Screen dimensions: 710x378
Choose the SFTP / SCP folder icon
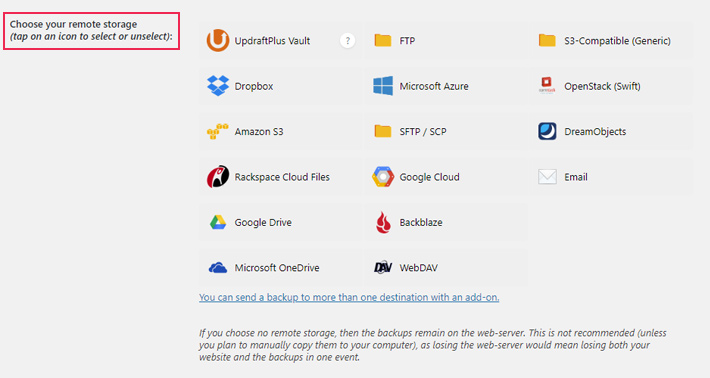[x=383, y=131]
